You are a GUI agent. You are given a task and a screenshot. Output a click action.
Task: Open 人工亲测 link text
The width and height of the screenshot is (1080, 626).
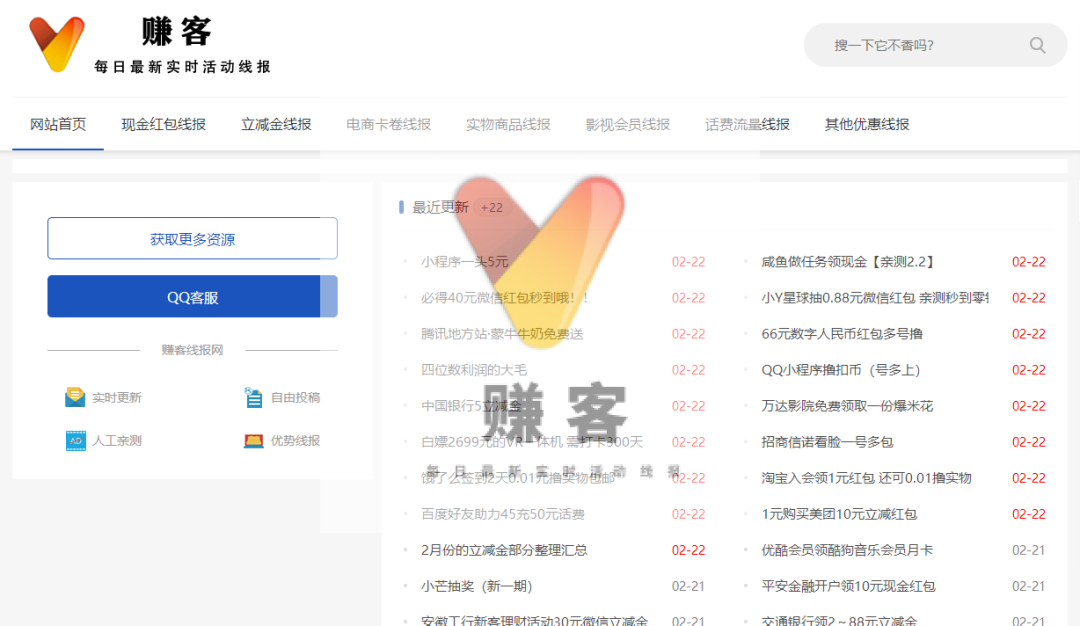coord(116,441)
